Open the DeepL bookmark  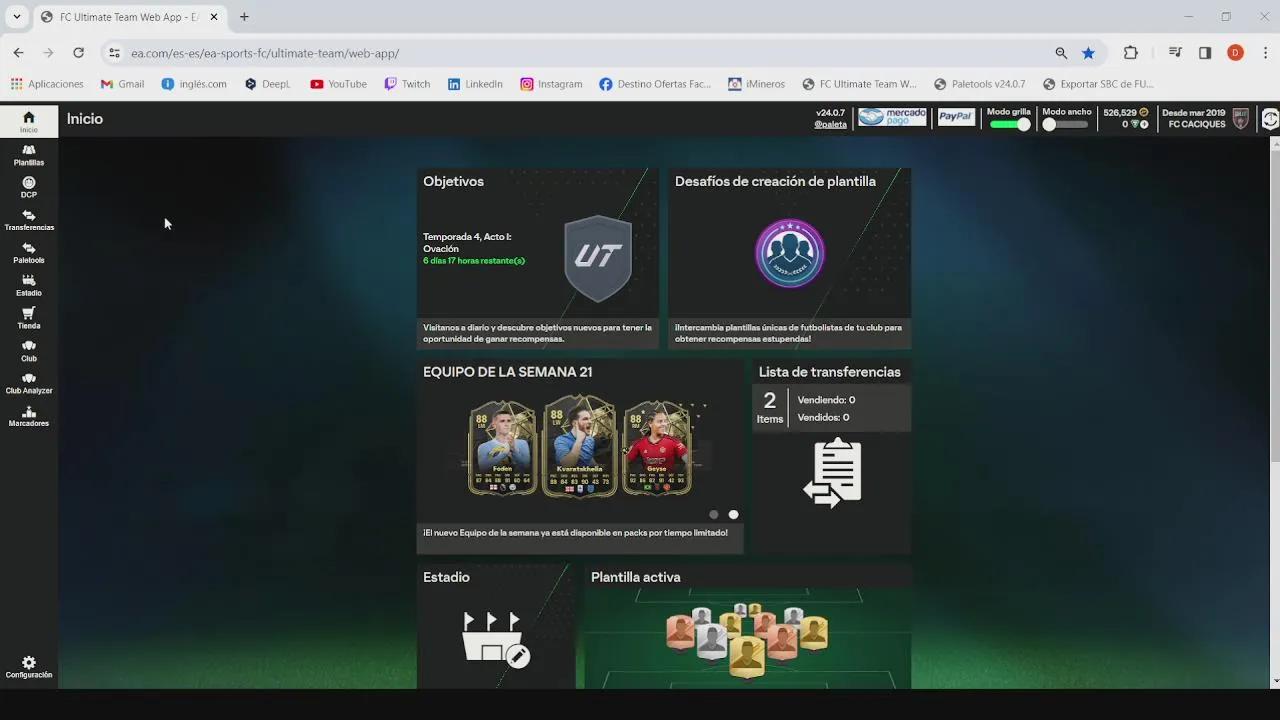point(267,84)
